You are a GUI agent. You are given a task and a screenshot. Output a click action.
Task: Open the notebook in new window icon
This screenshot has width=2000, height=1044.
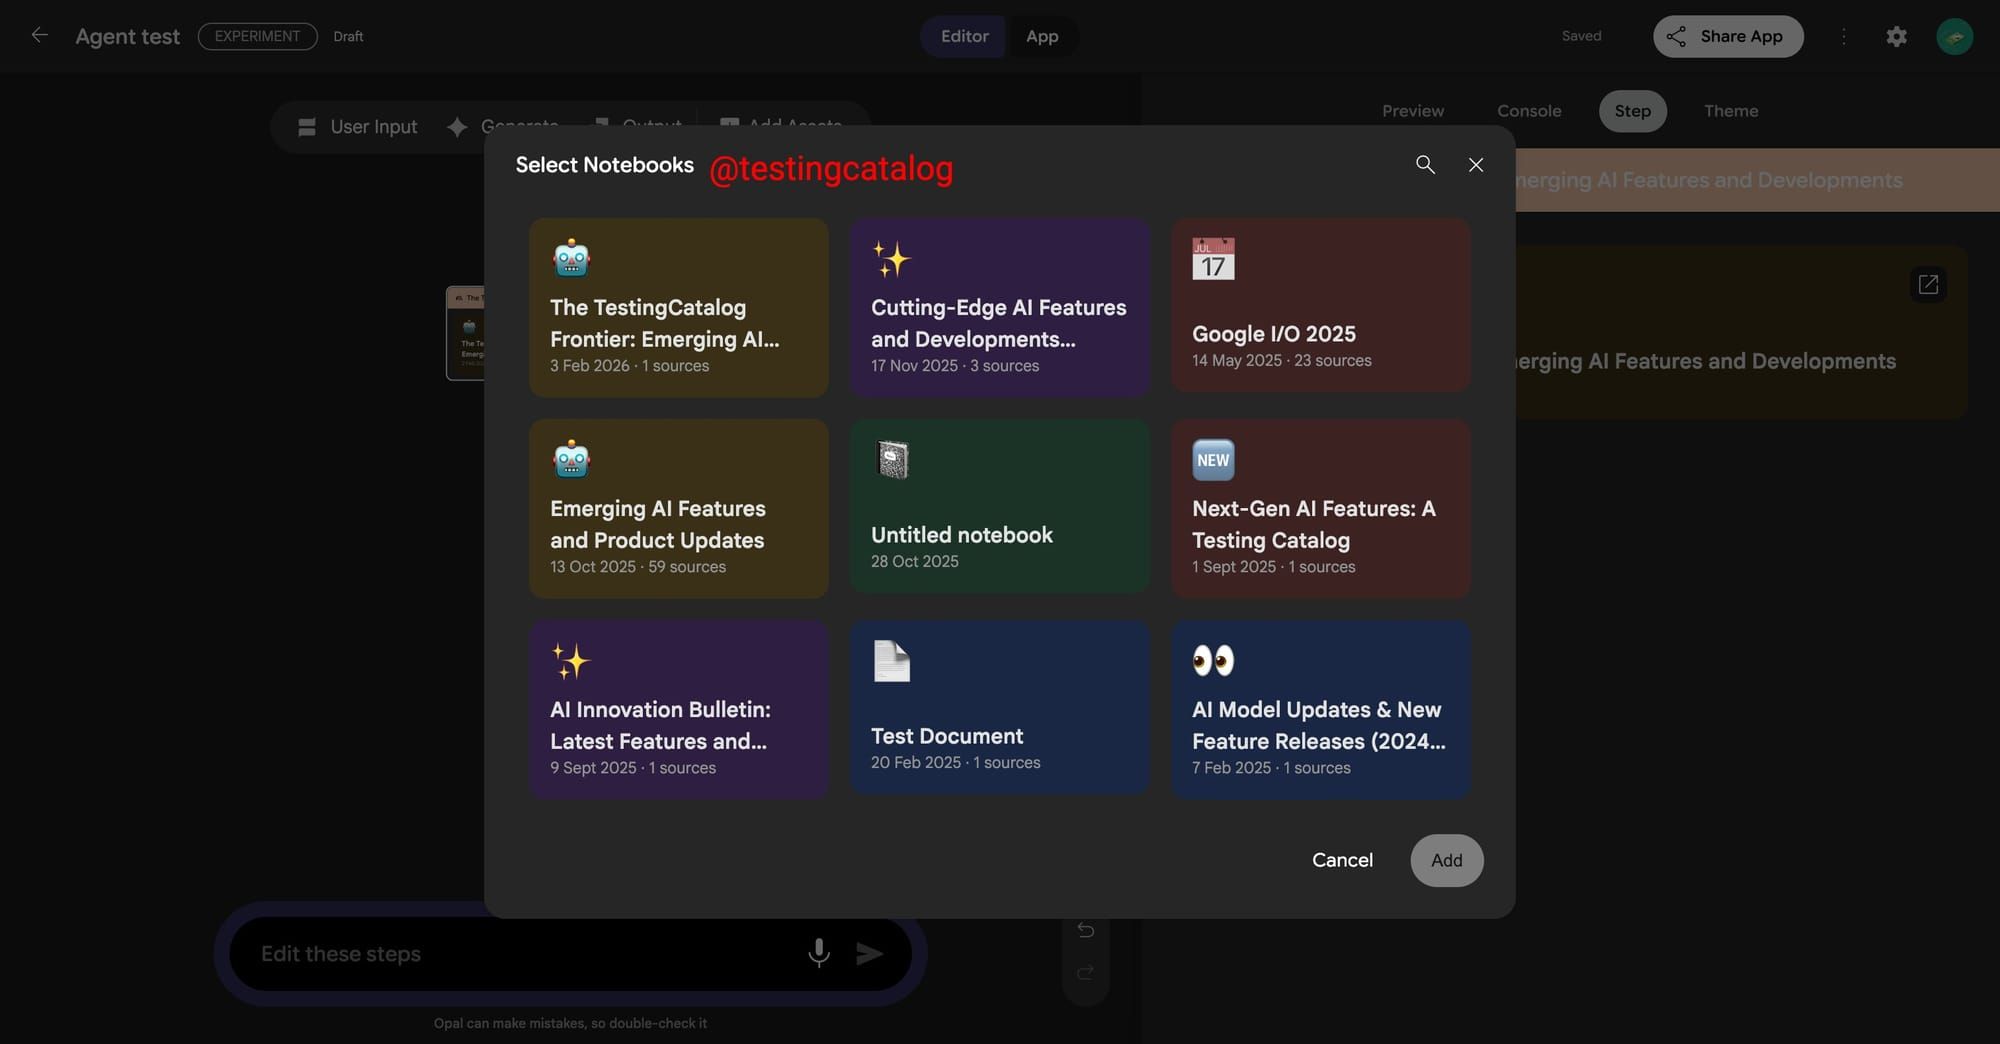(x=1928, y=285)
